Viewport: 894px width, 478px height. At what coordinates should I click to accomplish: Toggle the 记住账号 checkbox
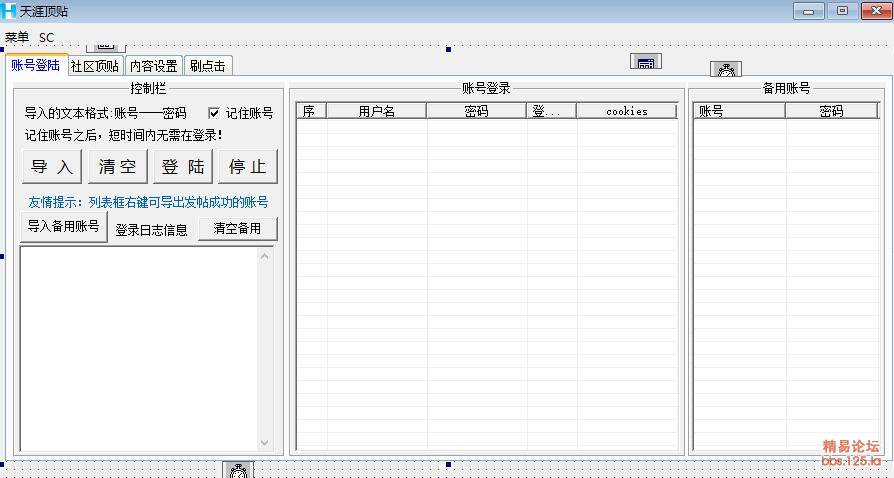pyautogui.click(x=213, y=113)
